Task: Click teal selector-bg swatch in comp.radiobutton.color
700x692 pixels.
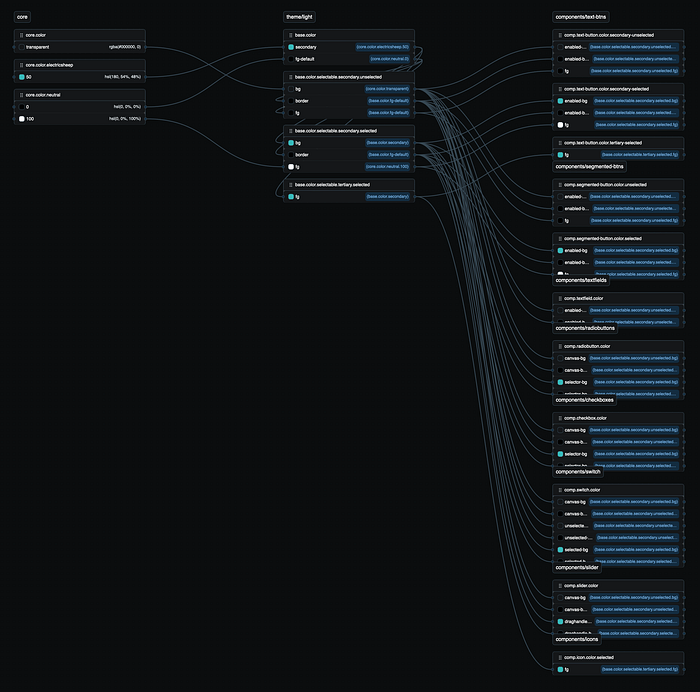Action: 560,382
